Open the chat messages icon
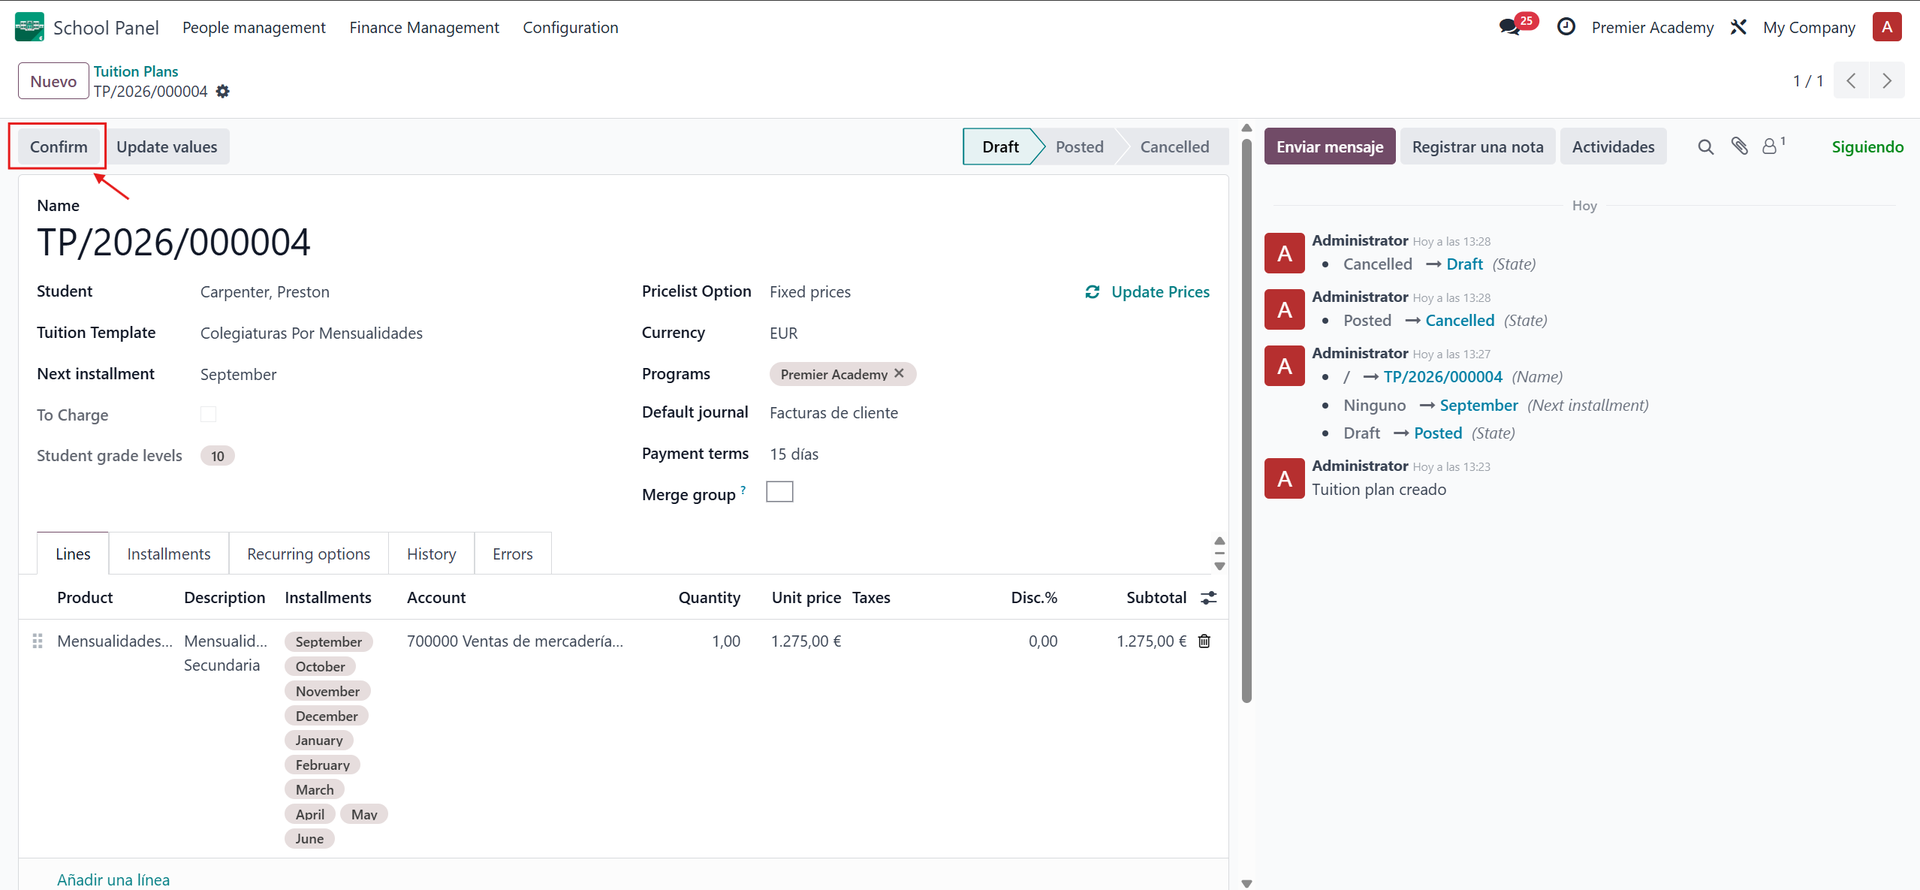 click(x=1510, y=27)
